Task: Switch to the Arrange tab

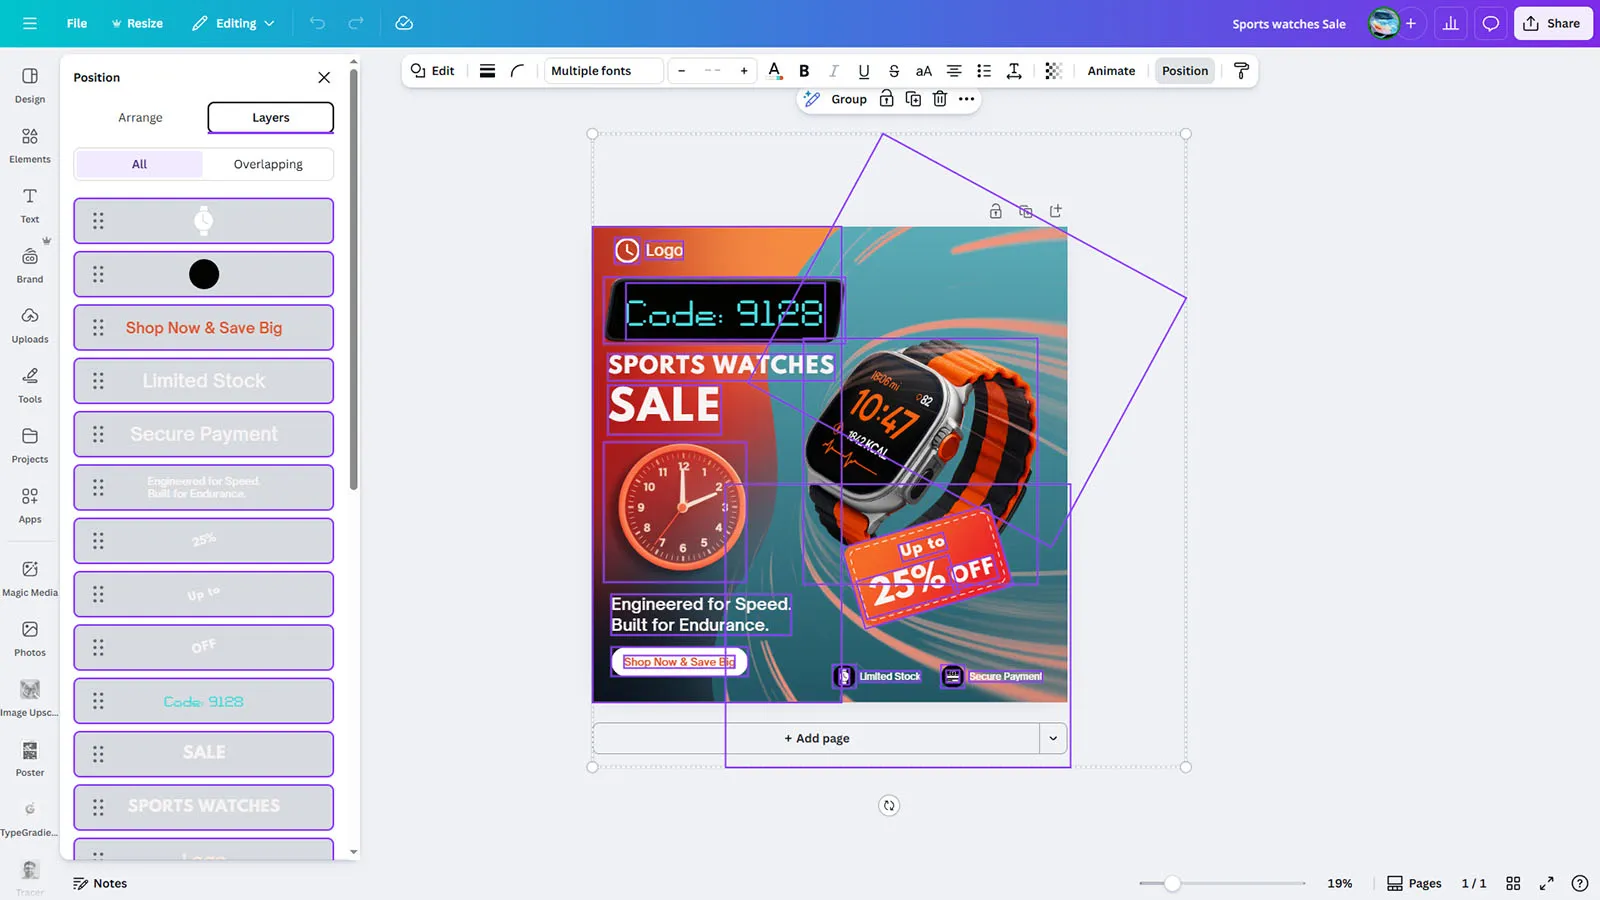Action: tap(140, 118)
